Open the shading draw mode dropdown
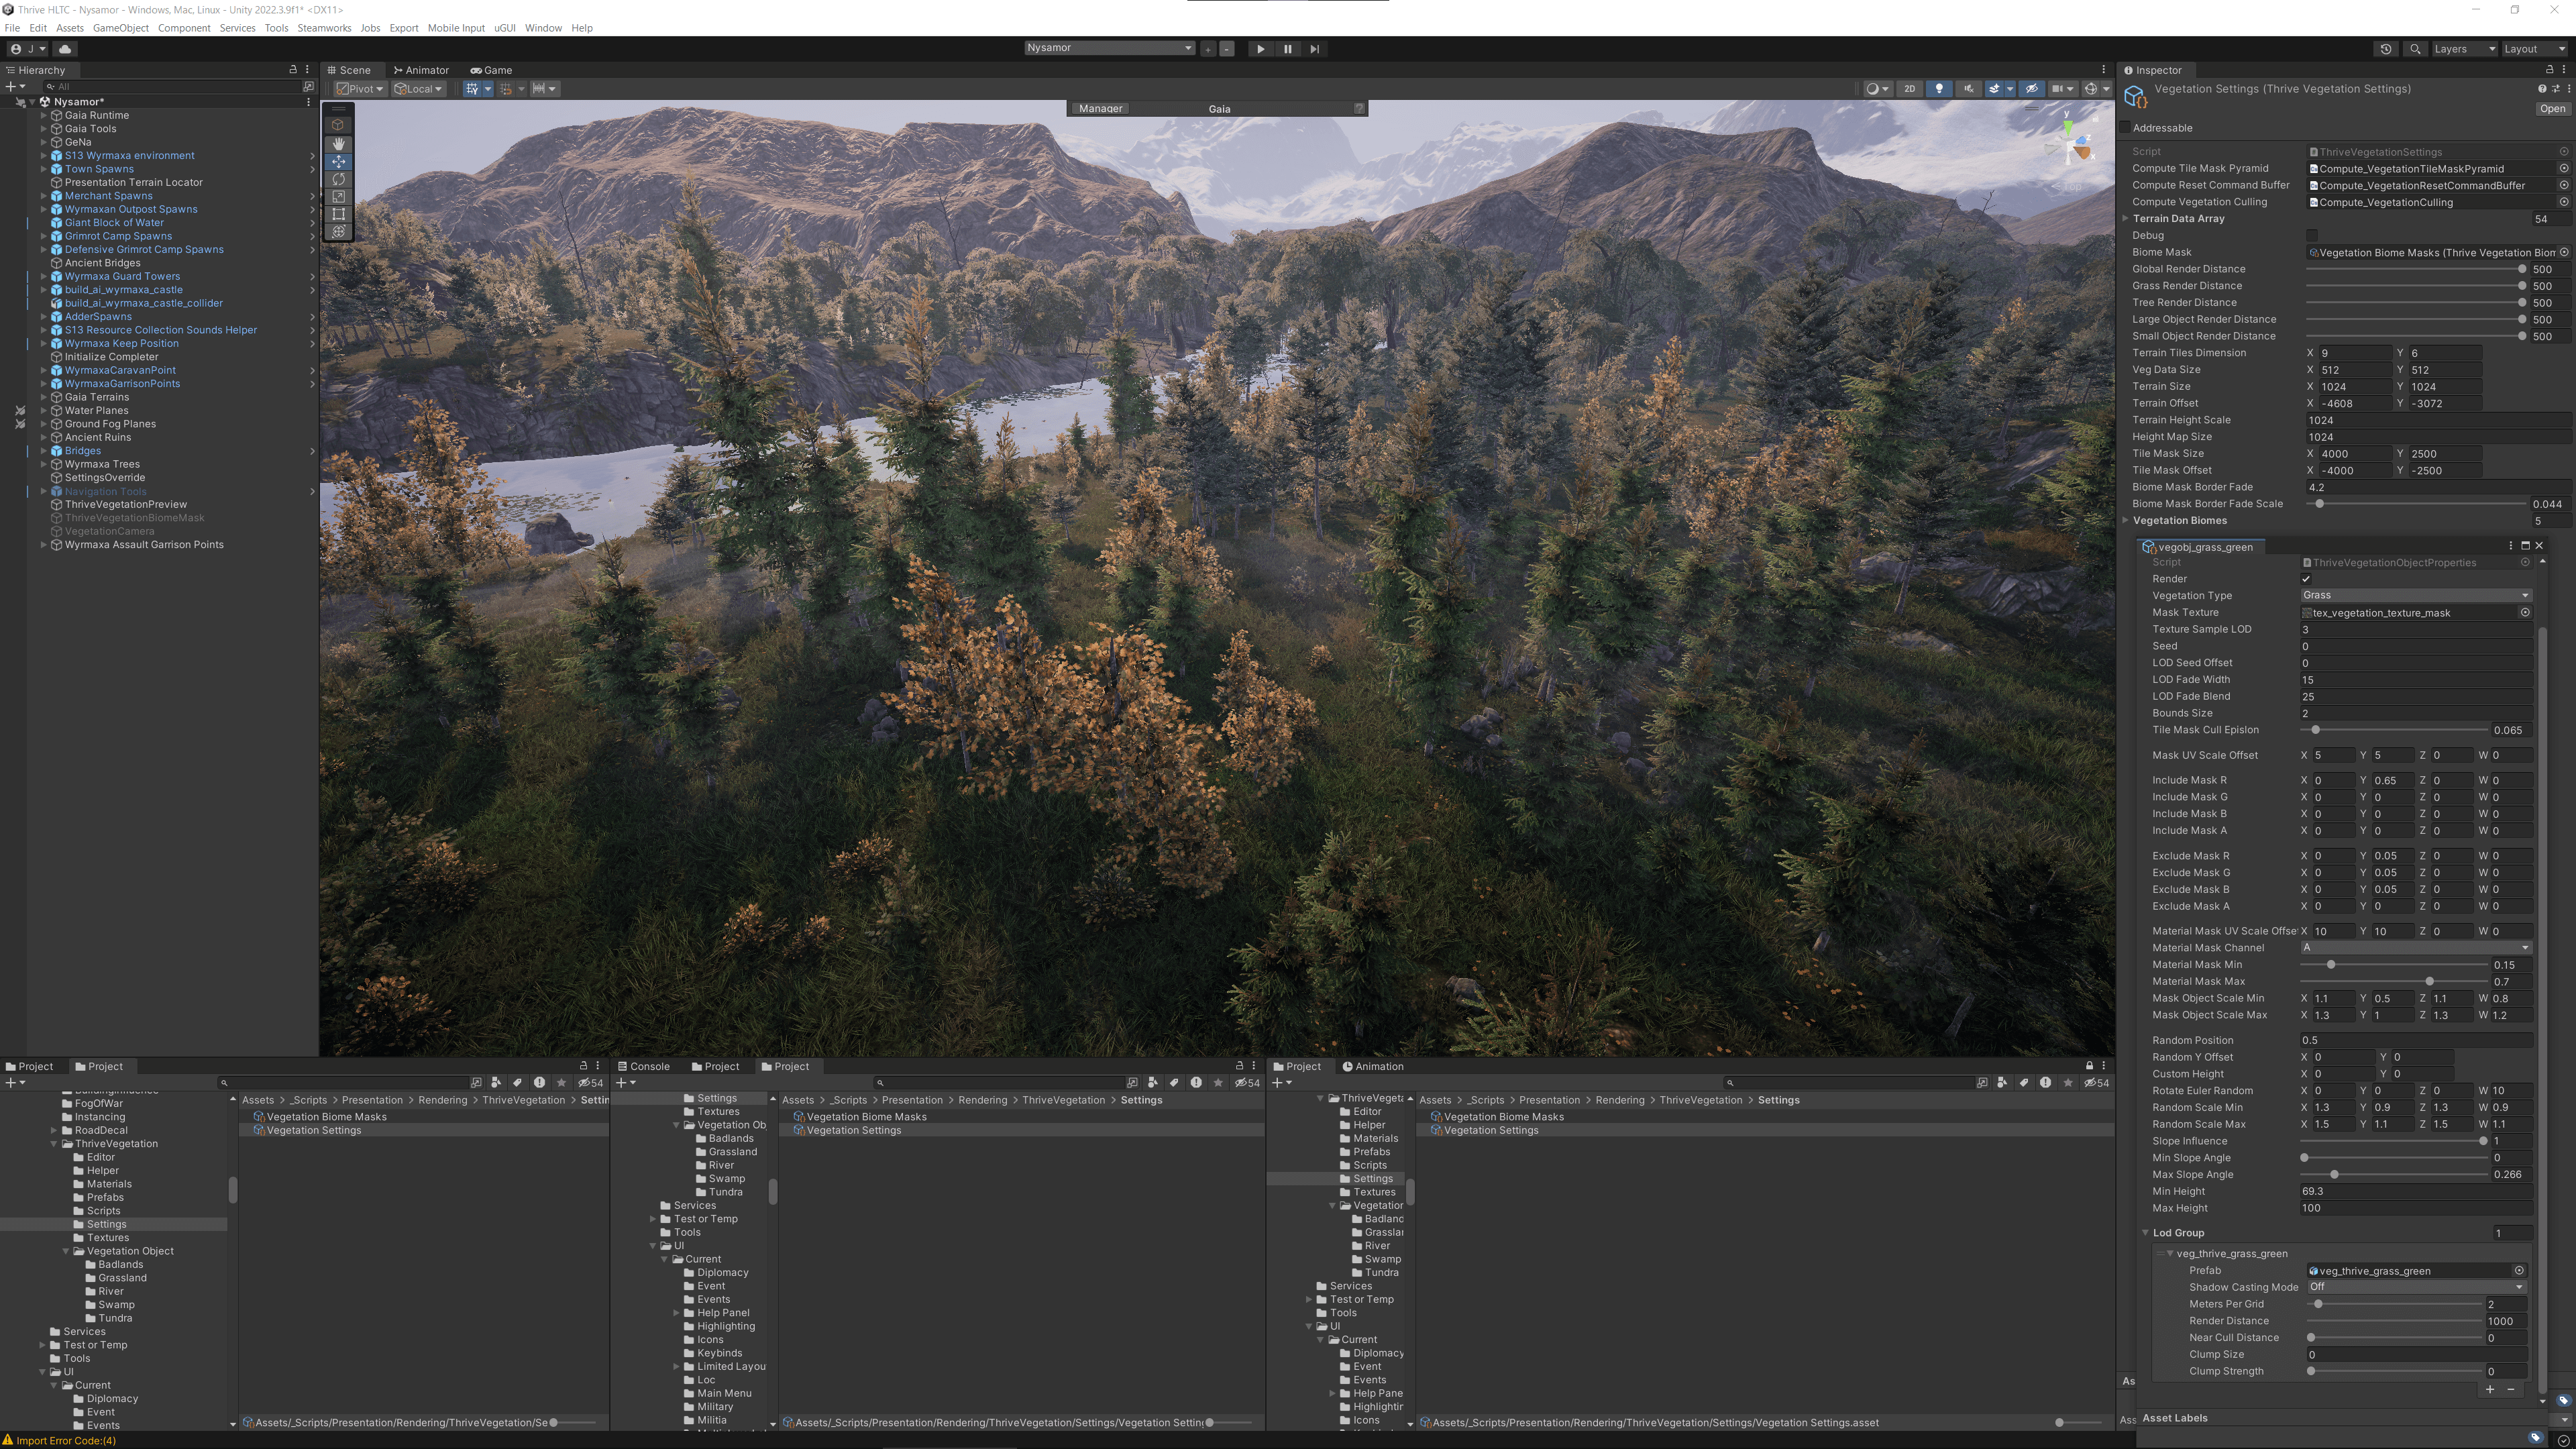Image resolution: width=2576 pixels, height=1449 pixels. (1878, 89)
